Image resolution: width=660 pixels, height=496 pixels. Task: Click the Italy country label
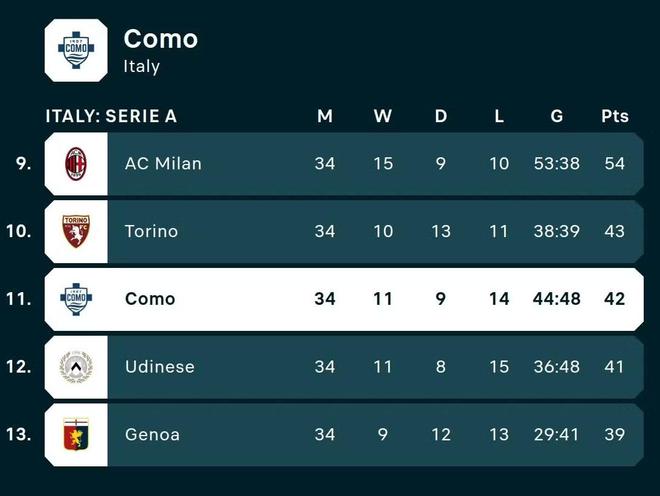142,67
